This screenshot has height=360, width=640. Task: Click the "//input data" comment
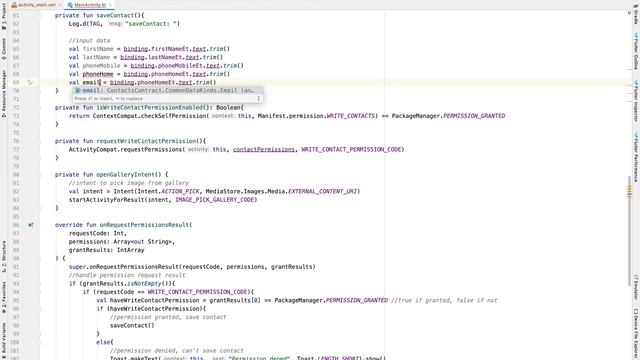coord(89,40)
